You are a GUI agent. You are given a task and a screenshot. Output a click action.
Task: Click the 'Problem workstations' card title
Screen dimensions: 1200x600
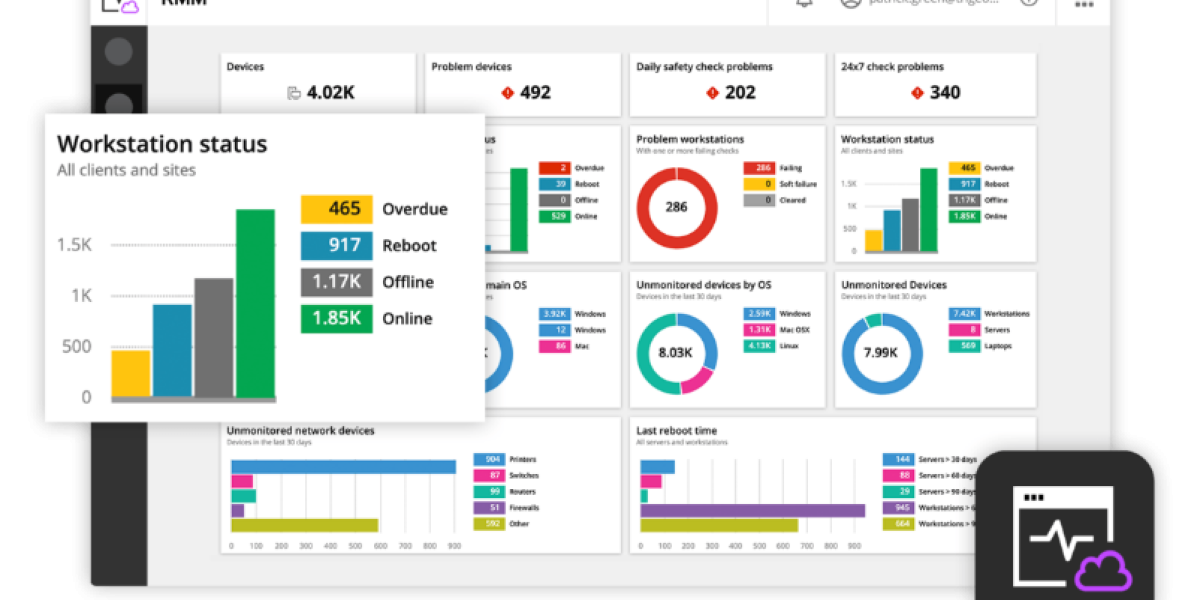[x=690, y=139]
